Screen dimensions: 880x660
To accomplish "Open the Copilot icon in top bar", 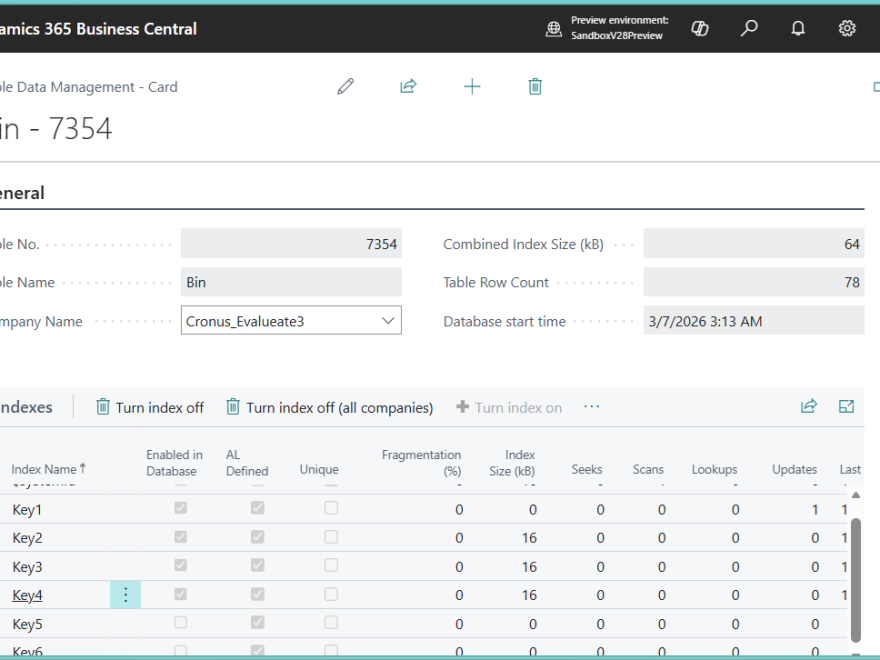I will pos(700,28).
